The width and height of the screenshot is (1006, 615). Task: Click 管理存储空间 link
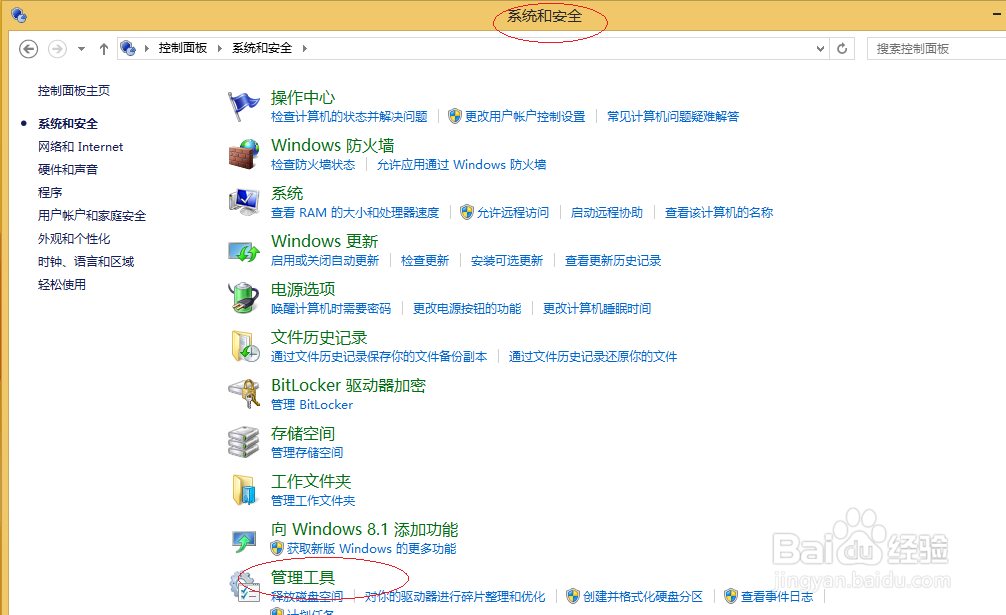pos(307,453)
